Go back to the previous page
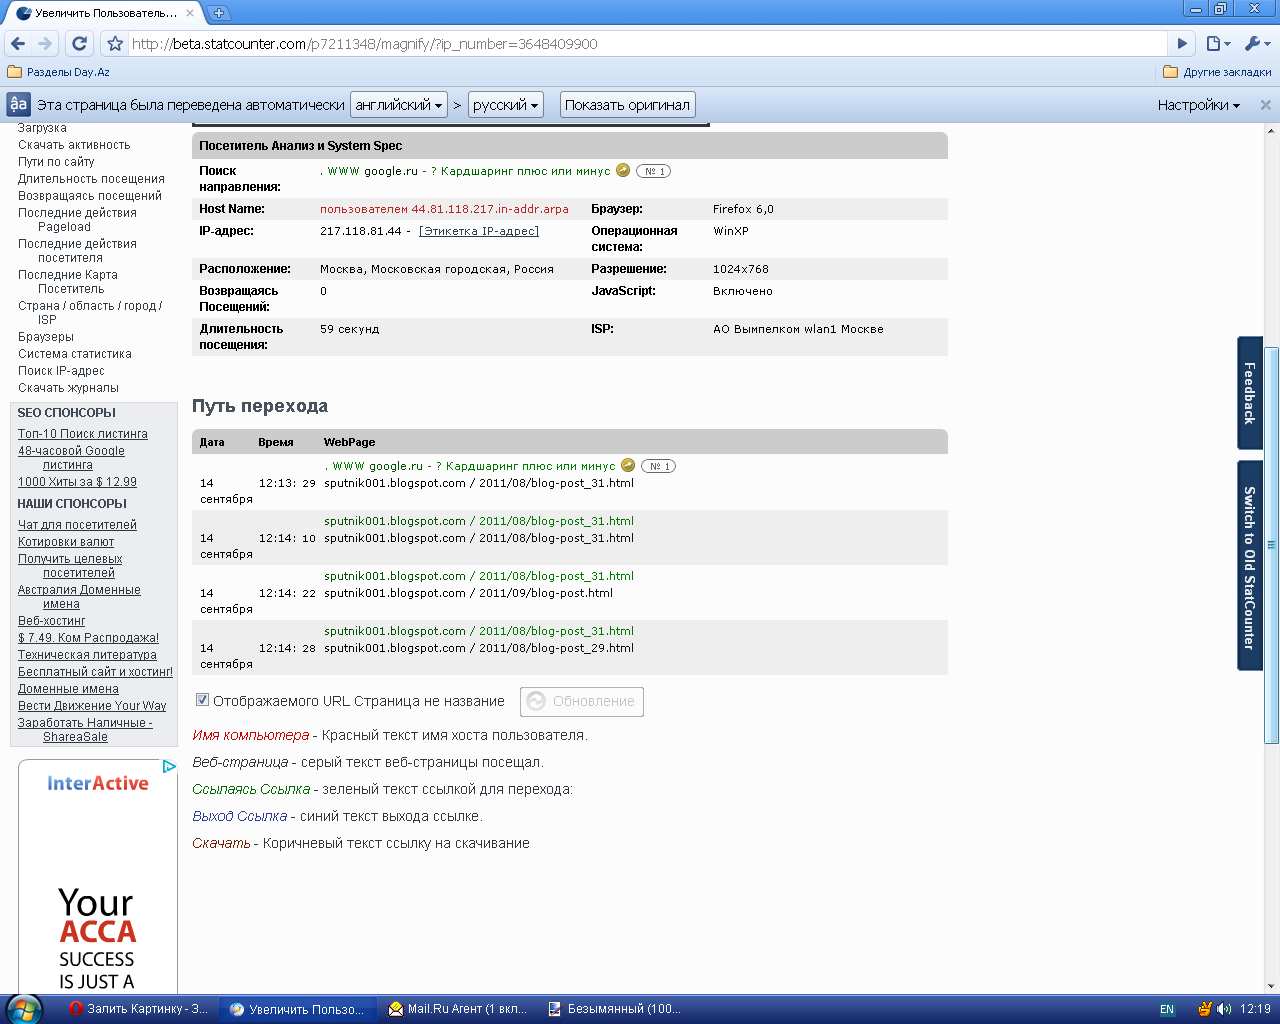The width and height of the screenshot is (1280, 1024). (x=17, y=44)
